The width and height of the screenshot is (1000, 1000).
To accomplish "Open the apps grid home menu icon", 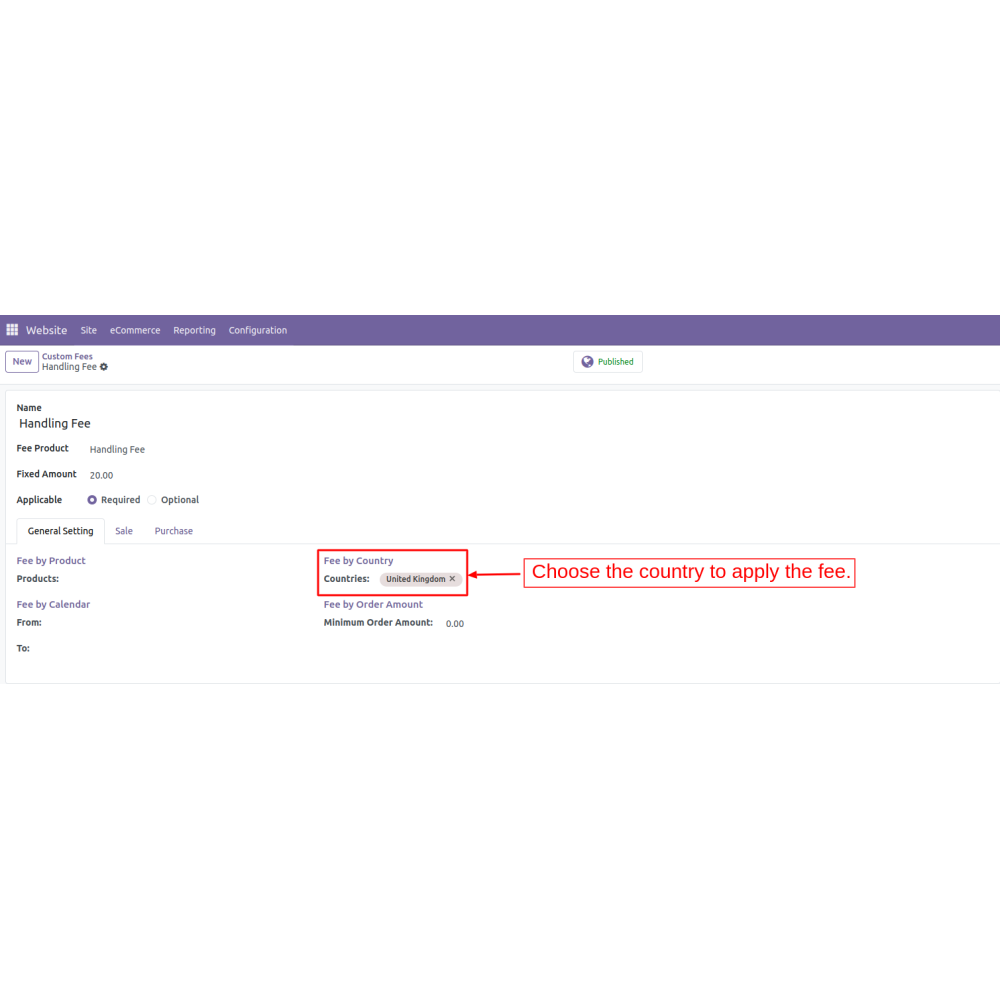I will tap(12, 330).
